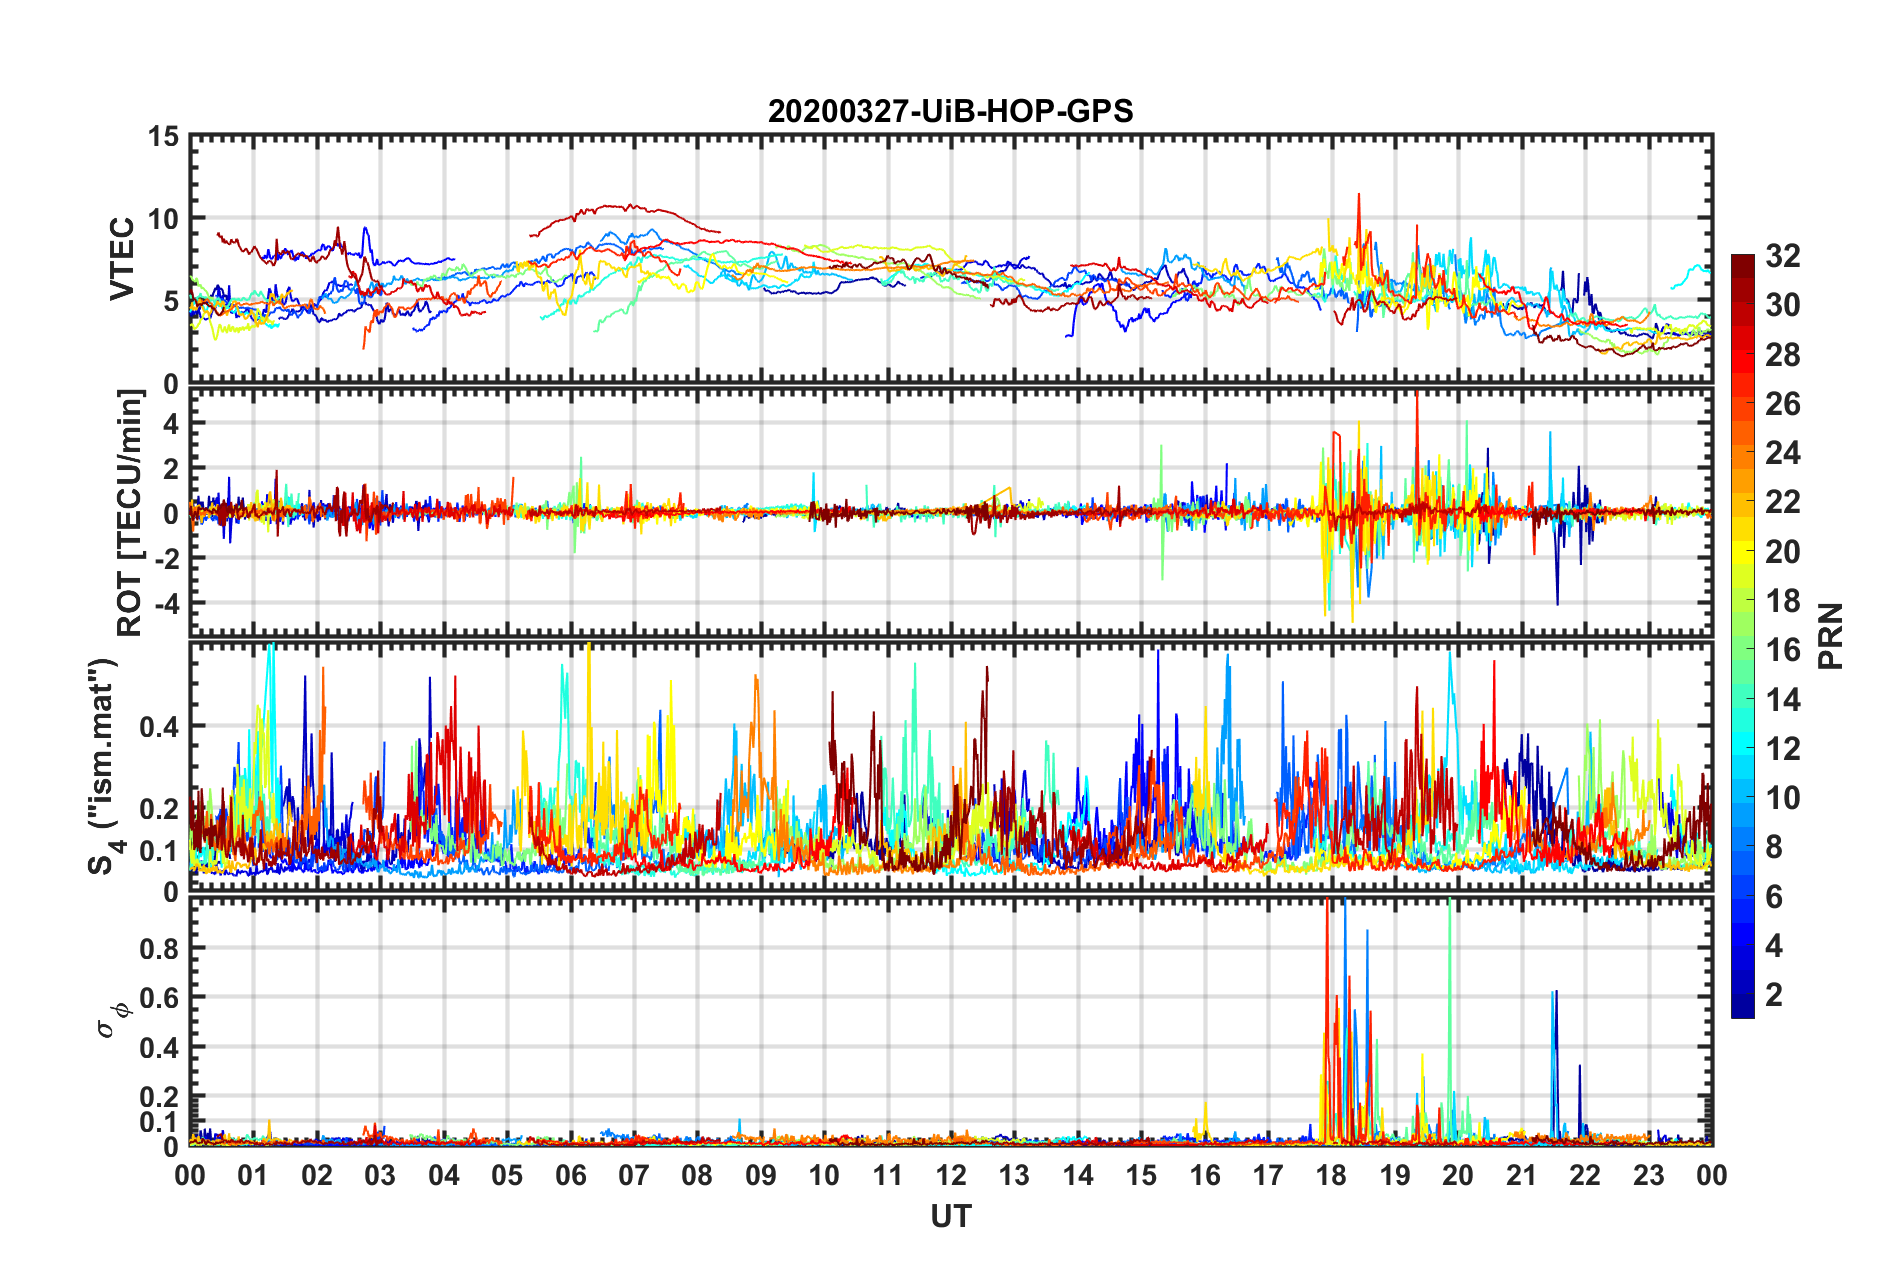The width and height of the screenshot is (1902, 1272).
Task: Select the 06 hour tick on the UT axis
Action: pos(570,1175)
